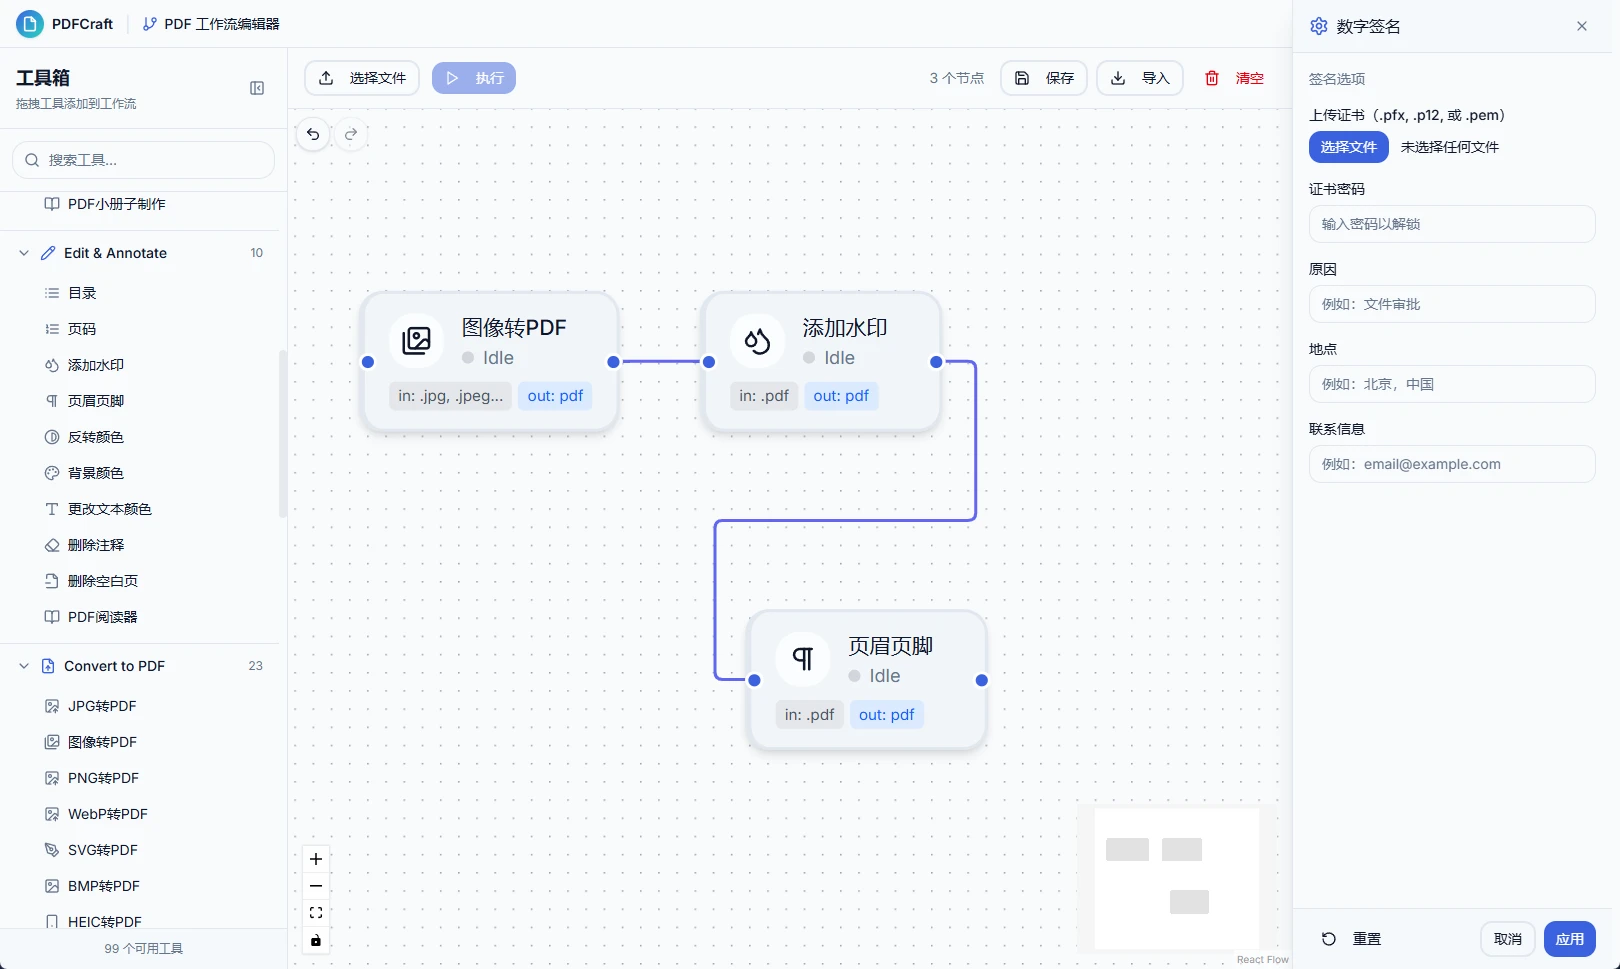Click the 证书密码 password field

click(1451, 224)
